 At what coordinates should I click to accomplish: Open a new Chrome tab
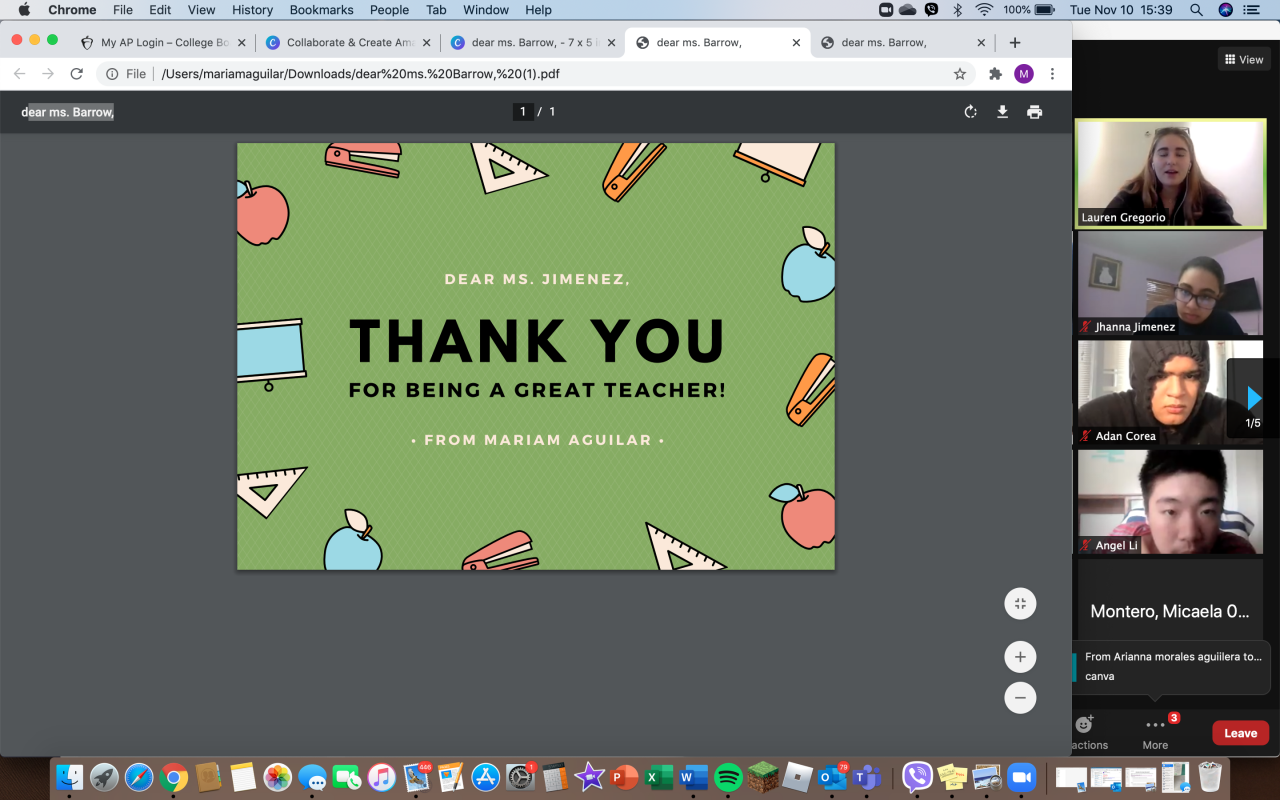coord(1015,43)
